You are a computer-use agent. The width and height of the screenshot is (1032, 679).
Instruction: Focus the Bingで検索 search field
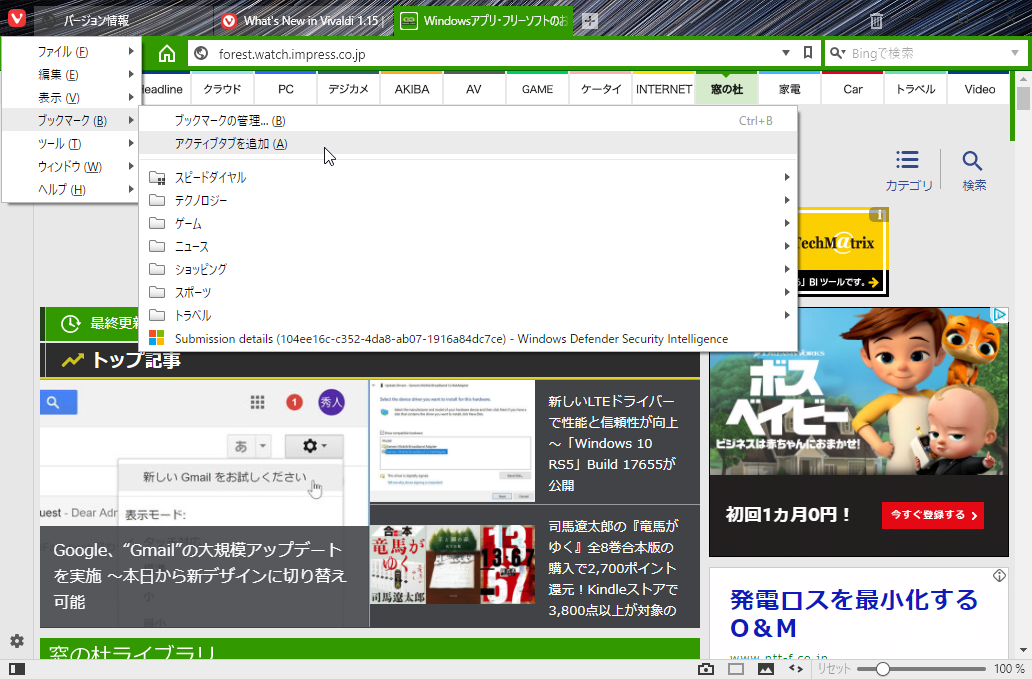pos(928,53)
